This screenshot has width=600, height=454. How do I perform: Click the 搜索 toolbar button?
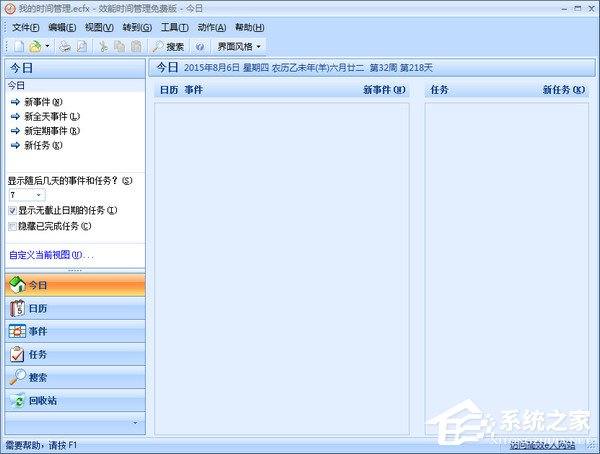click(x=168, y=47)
